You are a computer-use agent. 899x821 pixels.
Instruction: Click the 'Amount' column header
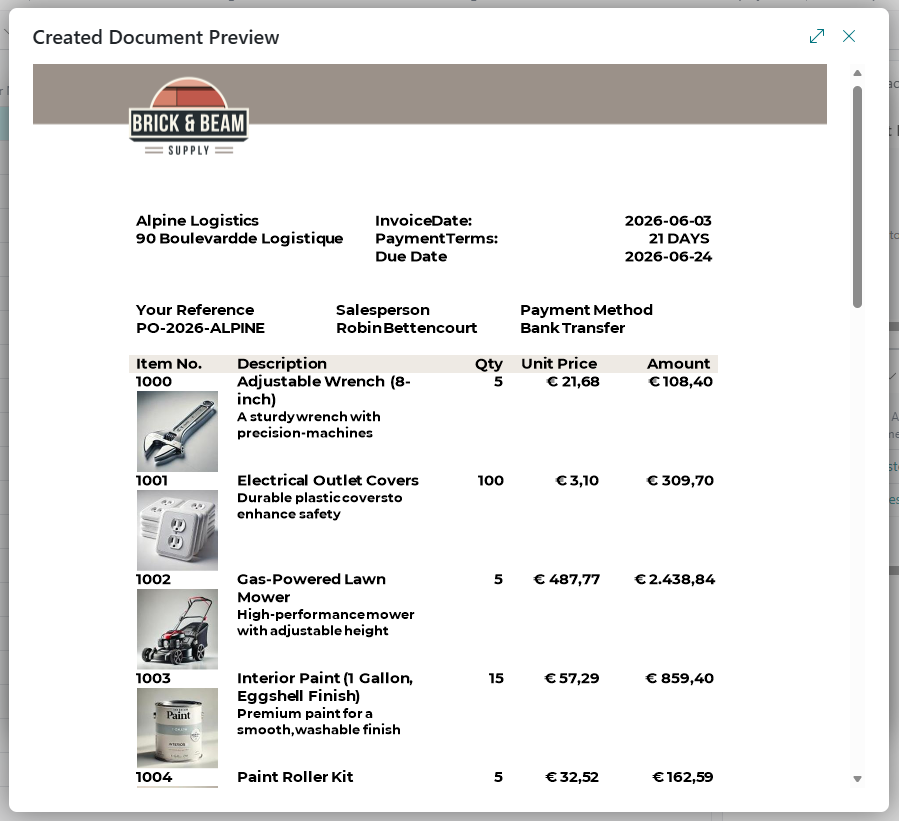point(678,363)
